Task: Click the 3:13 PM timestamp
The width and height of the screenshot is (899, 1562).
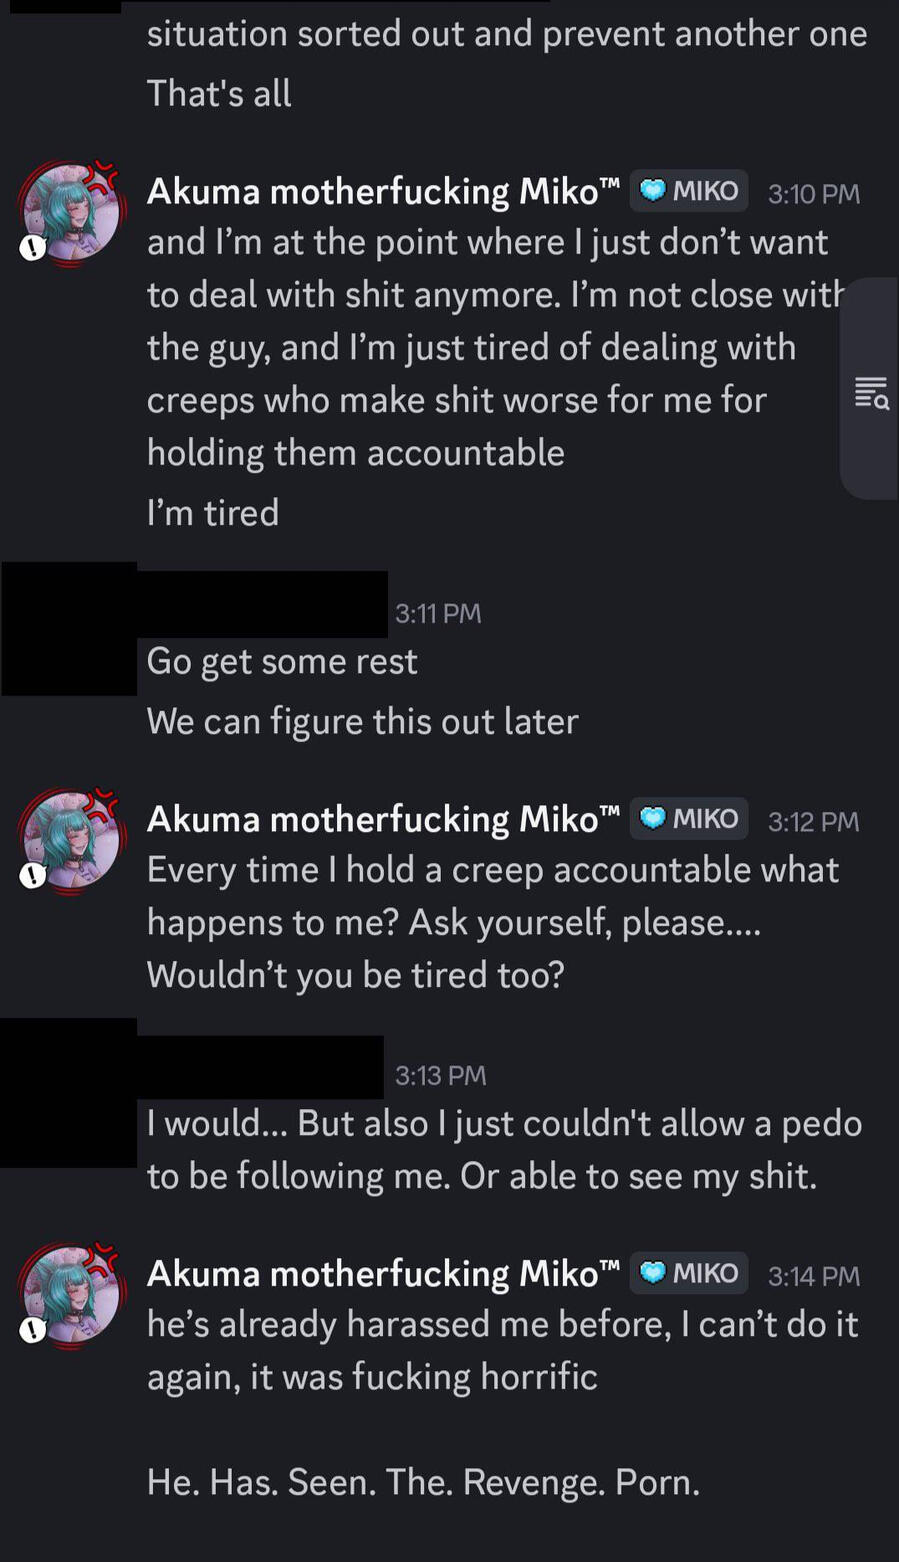Action: (x=440, y=1075)
